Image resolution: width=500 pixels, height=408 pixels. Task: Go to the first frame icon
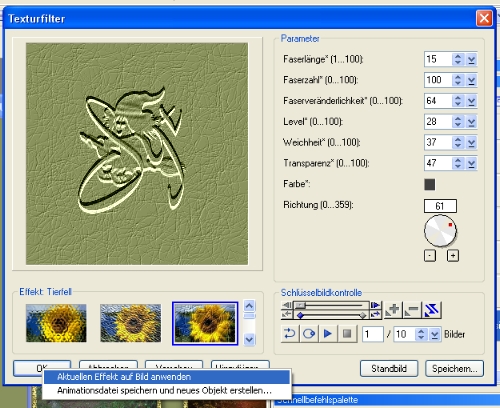tap(286, 305)
